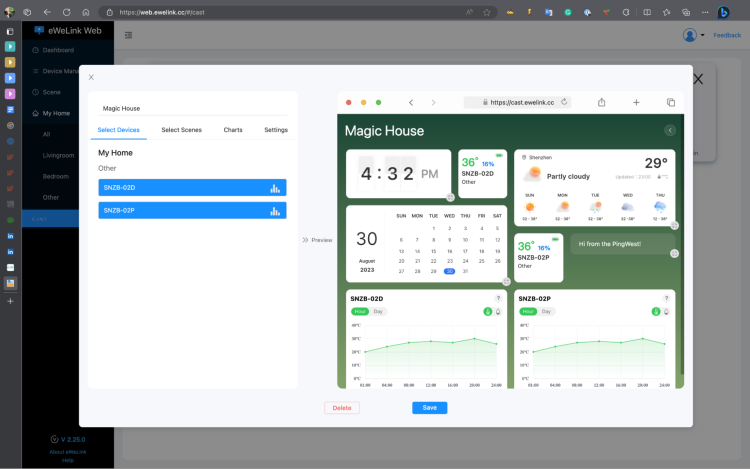Delete this cast with Delete button
Image resolution: width=750 pixels, height=469 pixels.
pyautogui.click(x=342, y=408)
